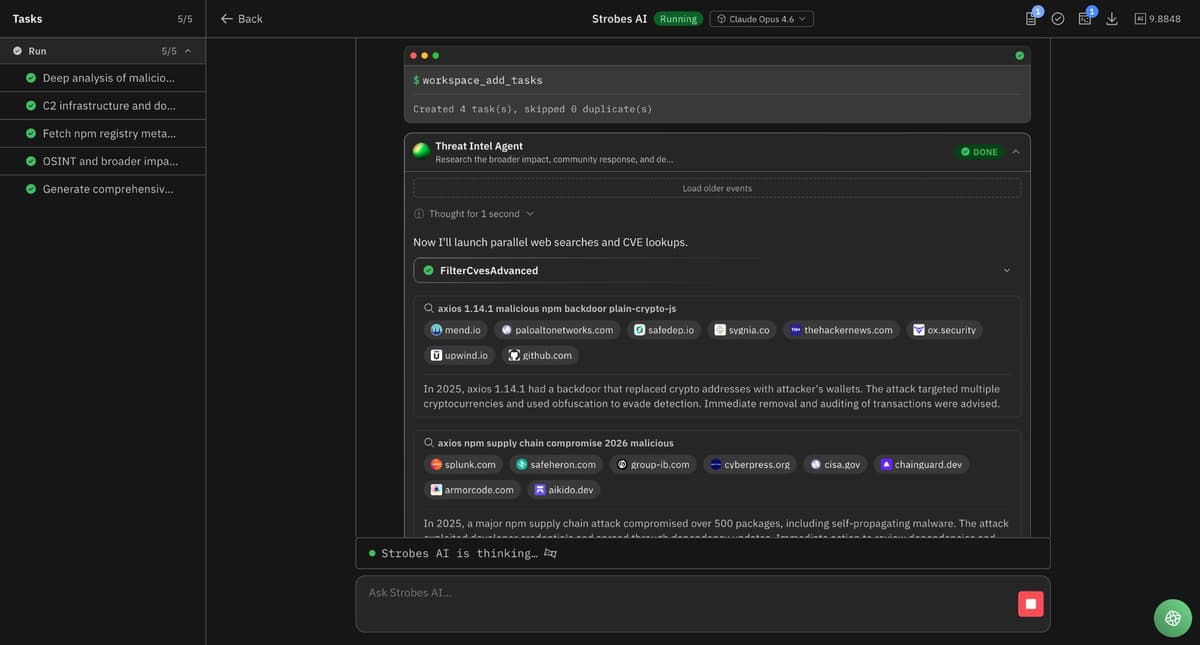Image resolution: width=1200 pixels, height=645 pixels.
Task: Open the mend.io source link
Action: [x=455, y=330]
